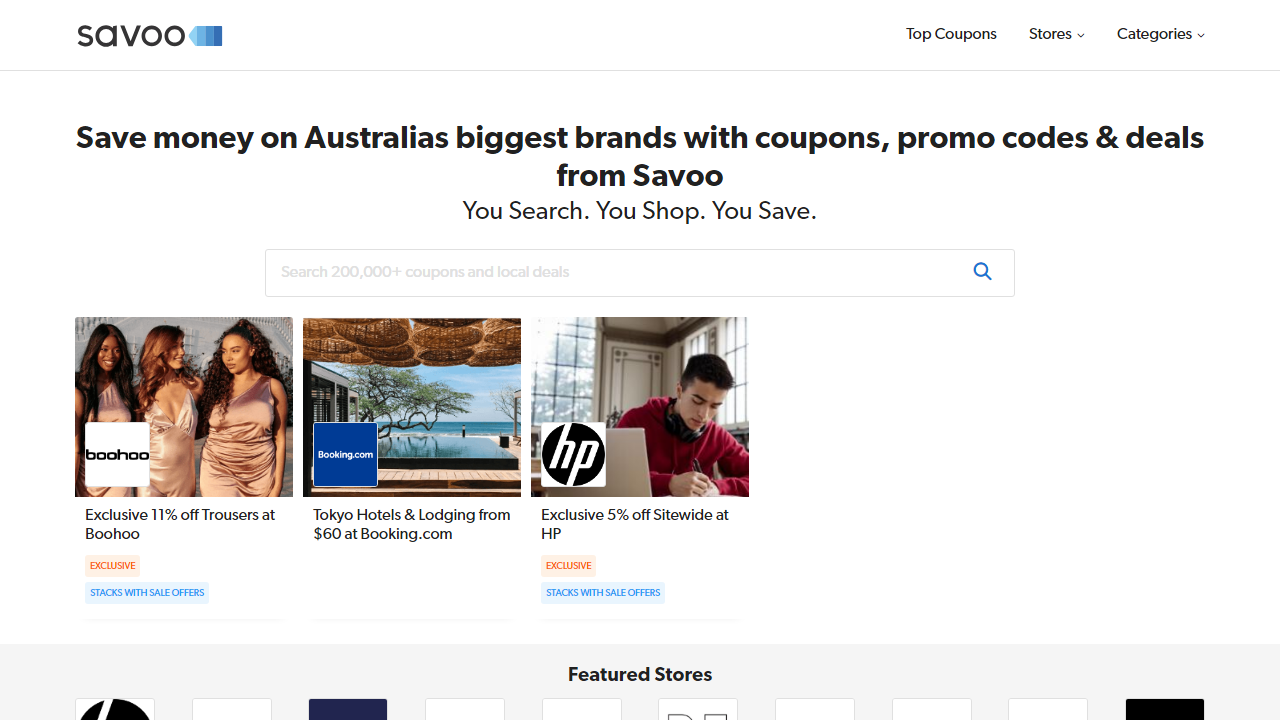The height and width of the screenshot is (720, 1280).
Task: Click the HP logo on the deal card
Action: [573, 454]
